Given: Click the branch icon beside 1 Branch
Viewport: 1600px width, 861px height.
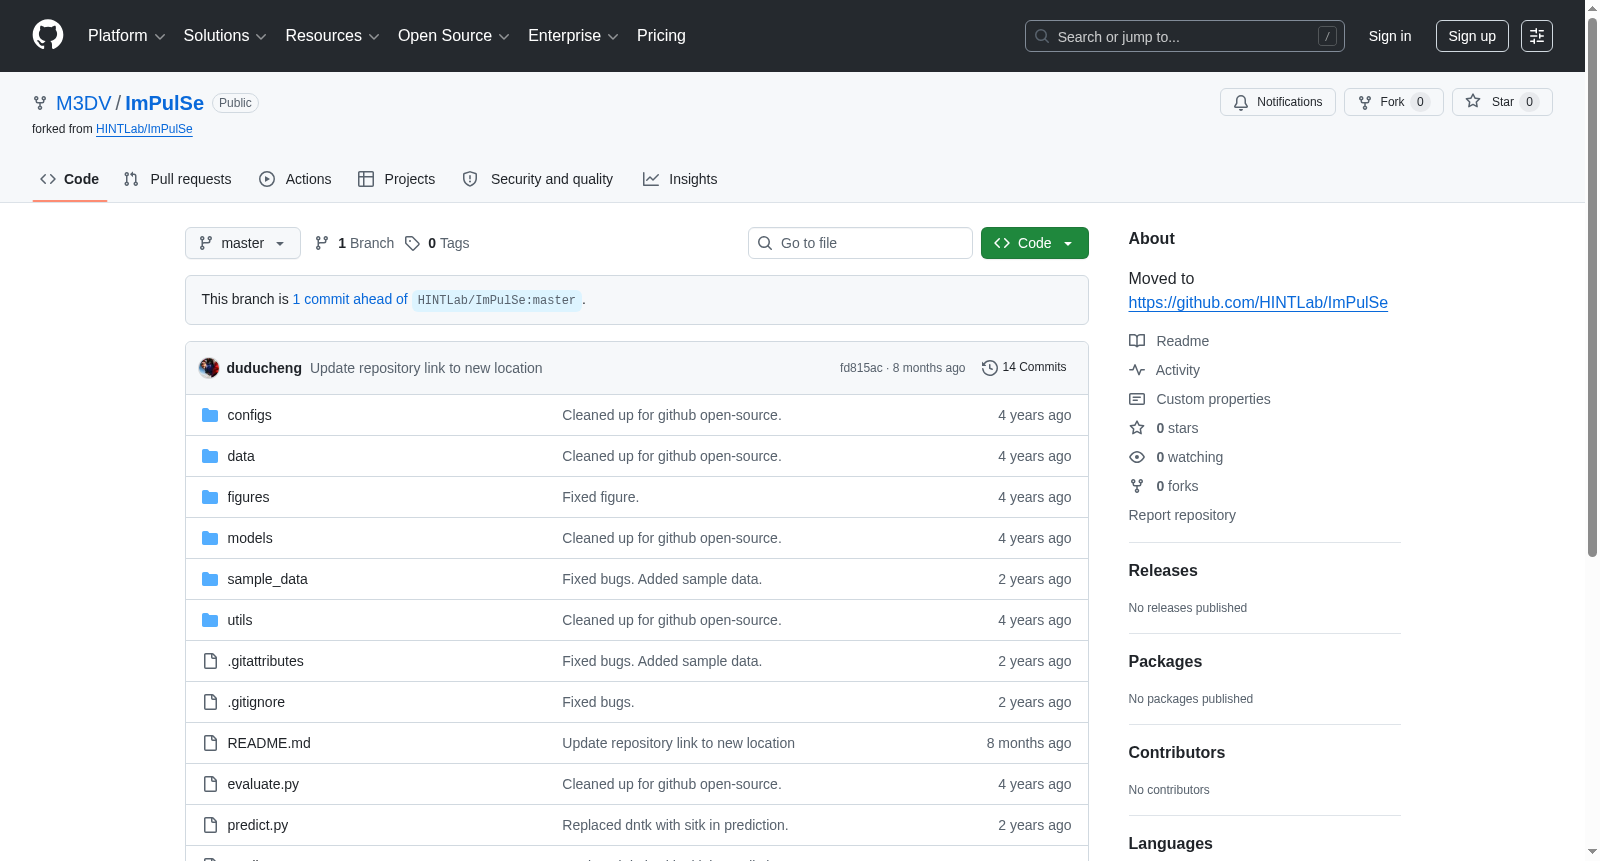Looking at the screenshot, I should coord(322,243).
